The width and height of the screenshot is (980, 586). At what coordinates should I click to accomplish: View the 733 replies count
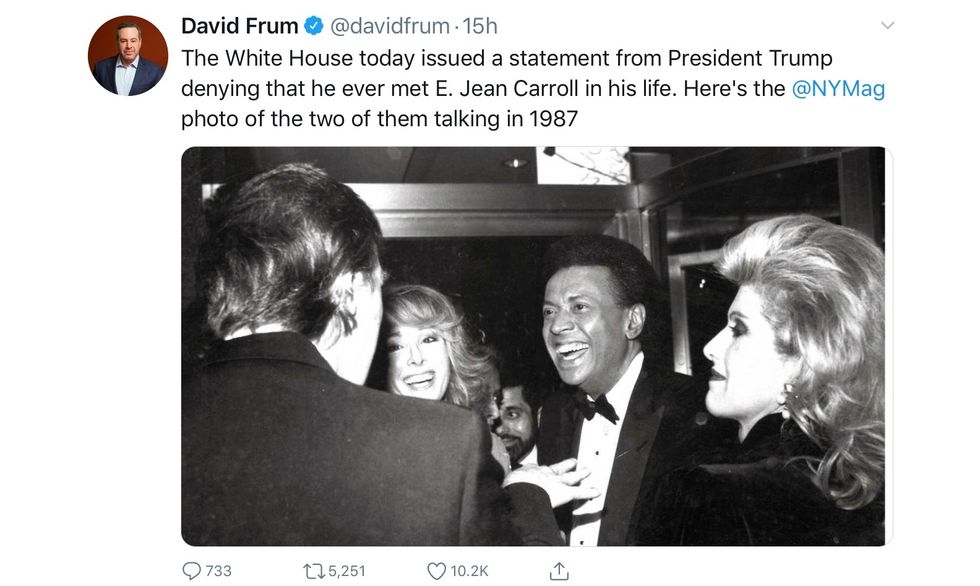(218, 570)
